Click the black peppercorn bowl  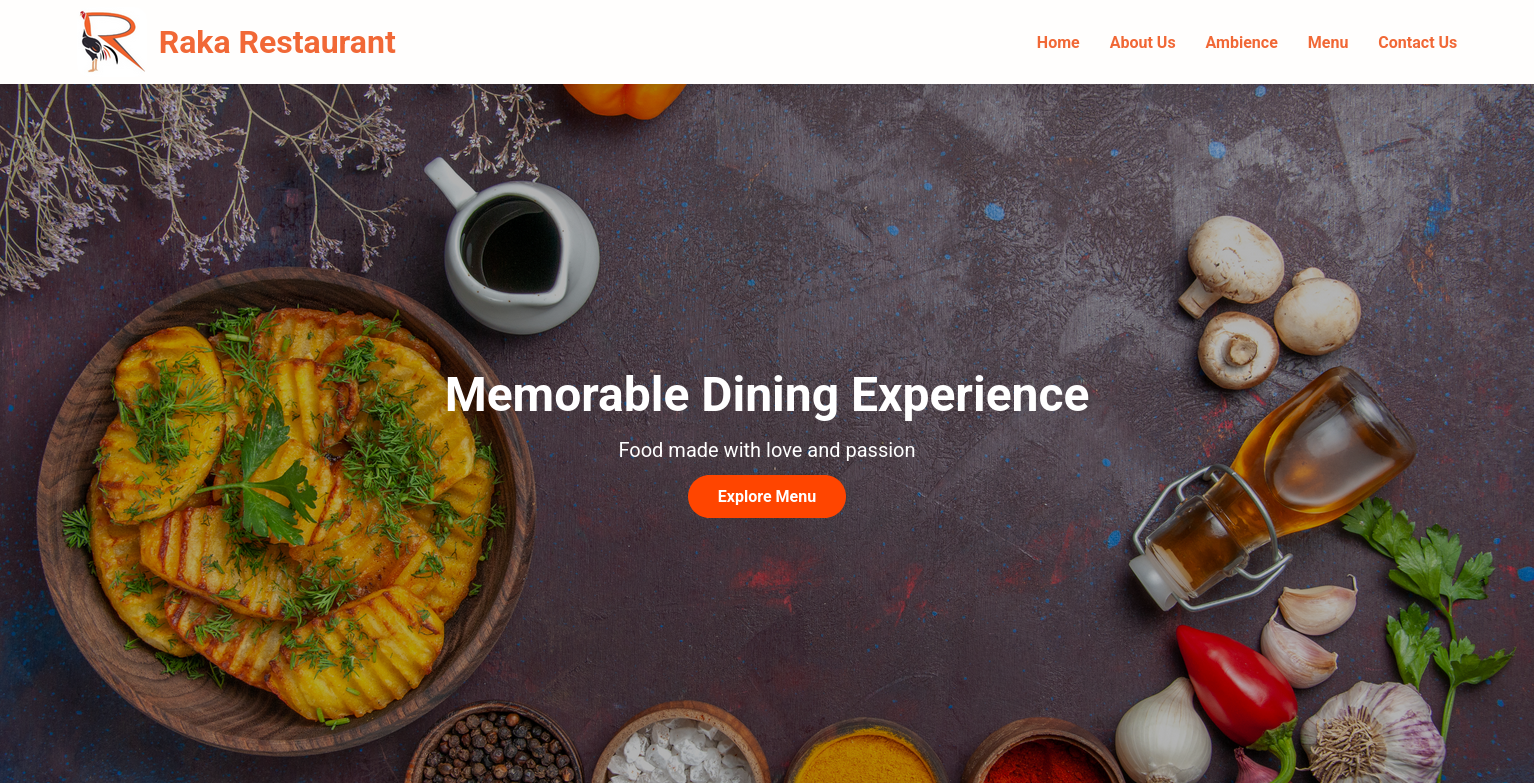[494, 745]
